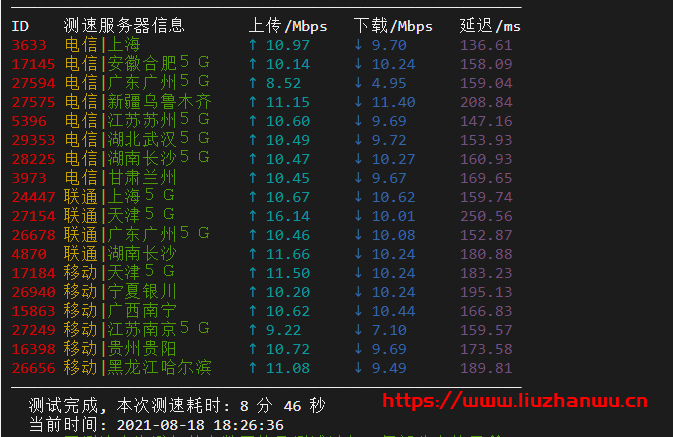673x437 pixels.
Task: Click the download arrow beside 4.95
Action: (x=359, y=82)
